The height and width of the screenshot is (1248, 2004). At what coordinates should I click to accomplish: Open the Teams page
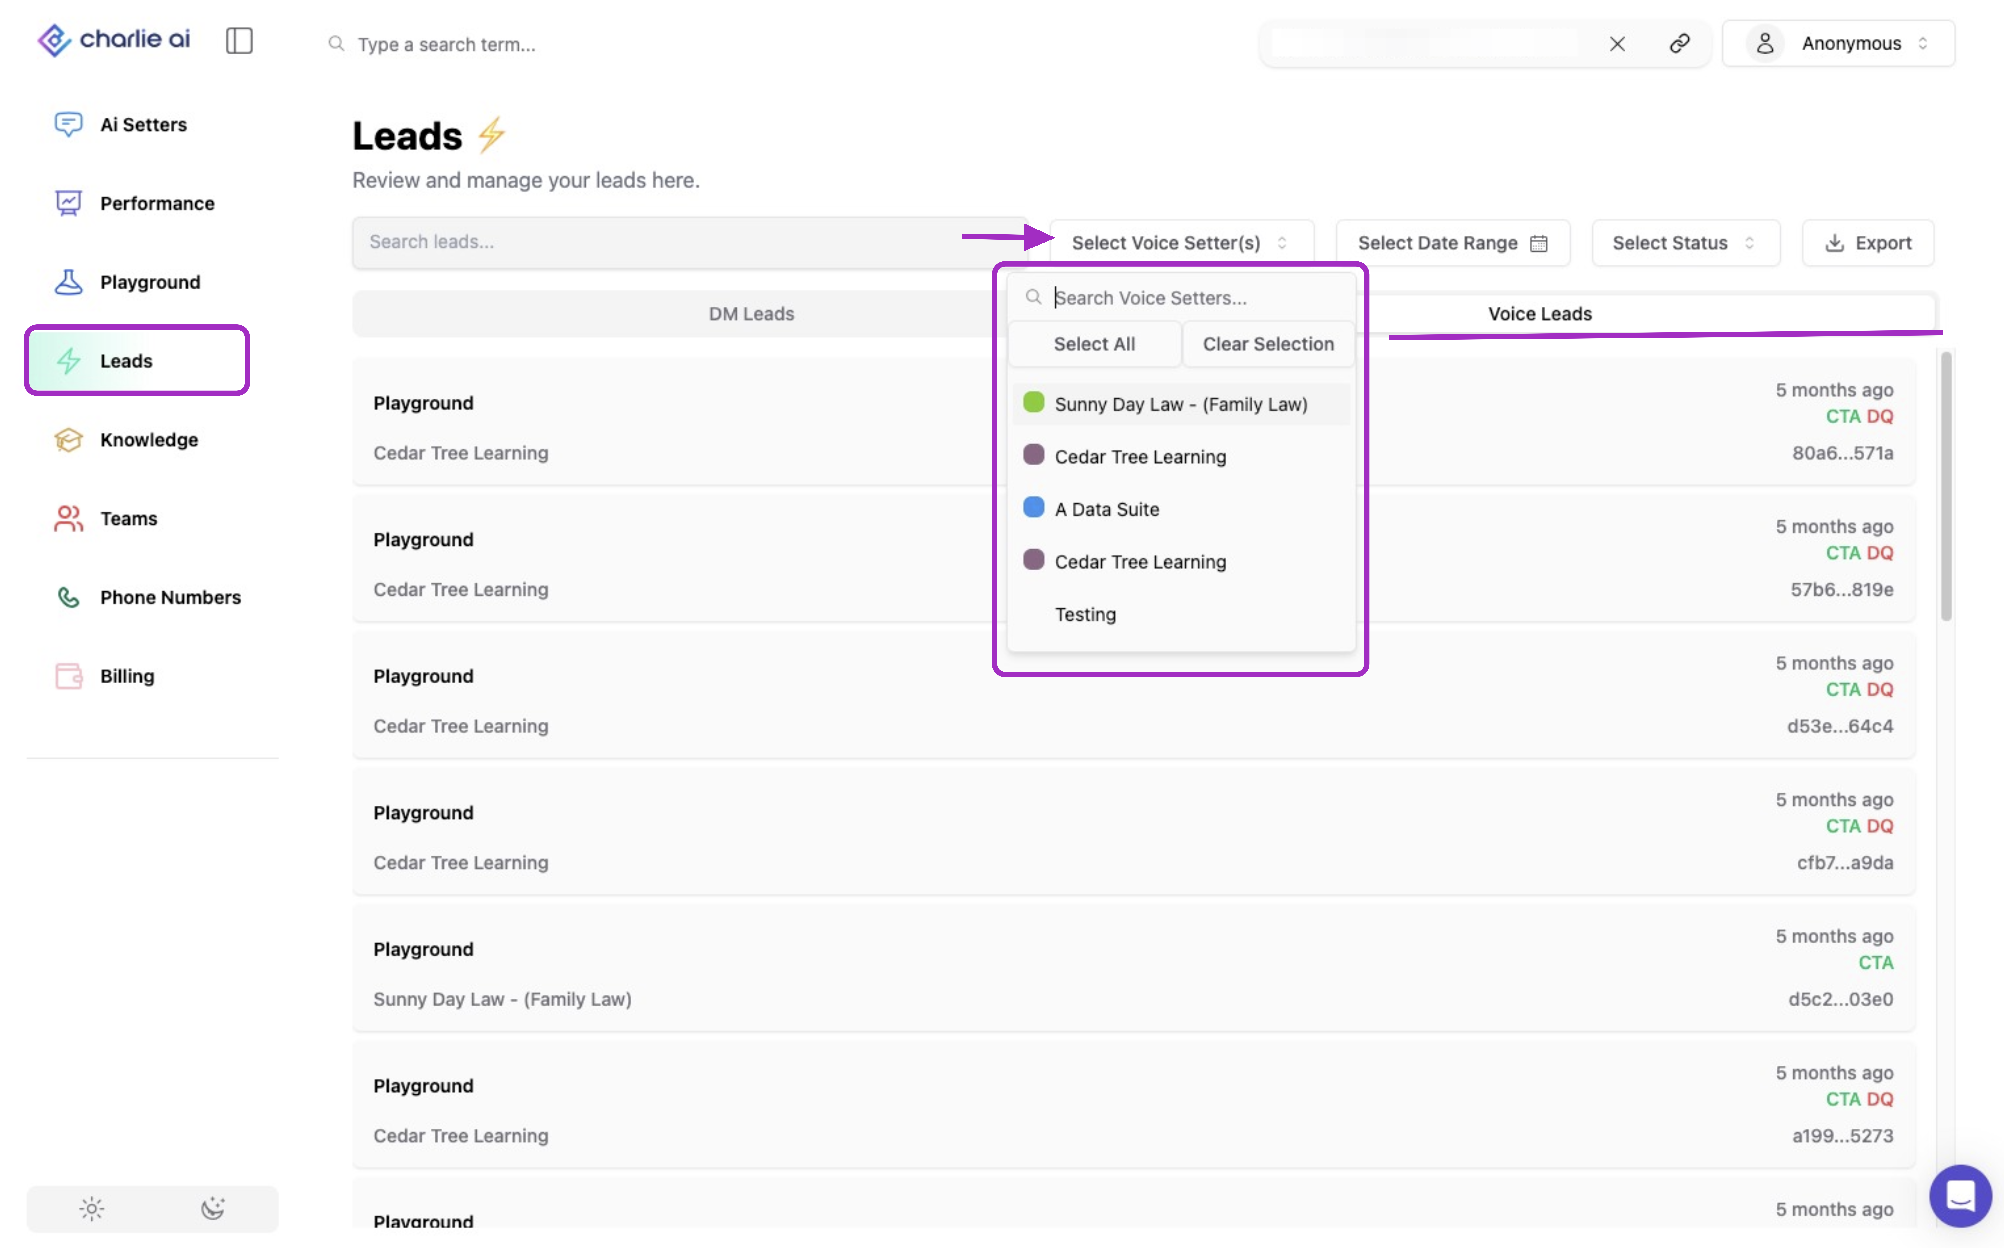(128, 518)
